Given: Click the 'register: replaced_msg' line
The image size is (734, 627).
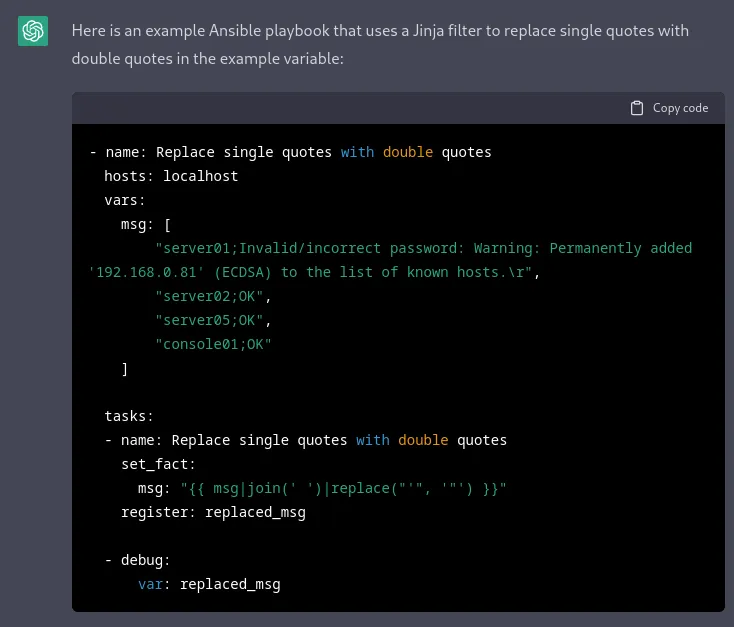Looking at the screenshot, I should point(213,512).
